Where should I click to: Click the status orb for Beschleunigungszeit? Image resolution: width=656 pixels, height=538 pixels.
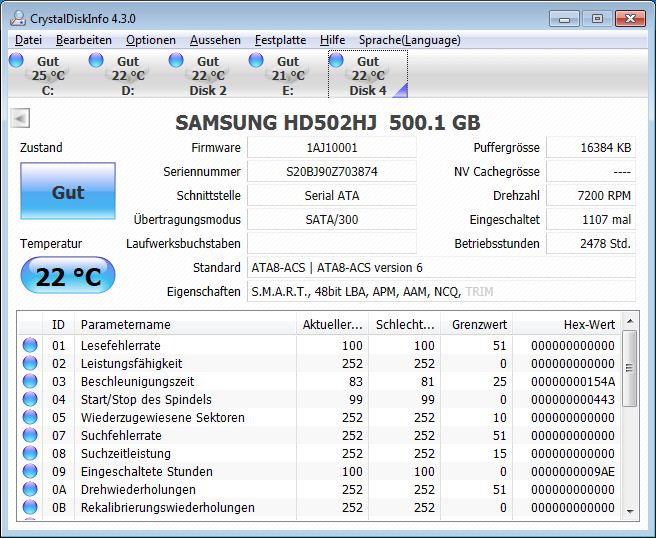point(30,381)
